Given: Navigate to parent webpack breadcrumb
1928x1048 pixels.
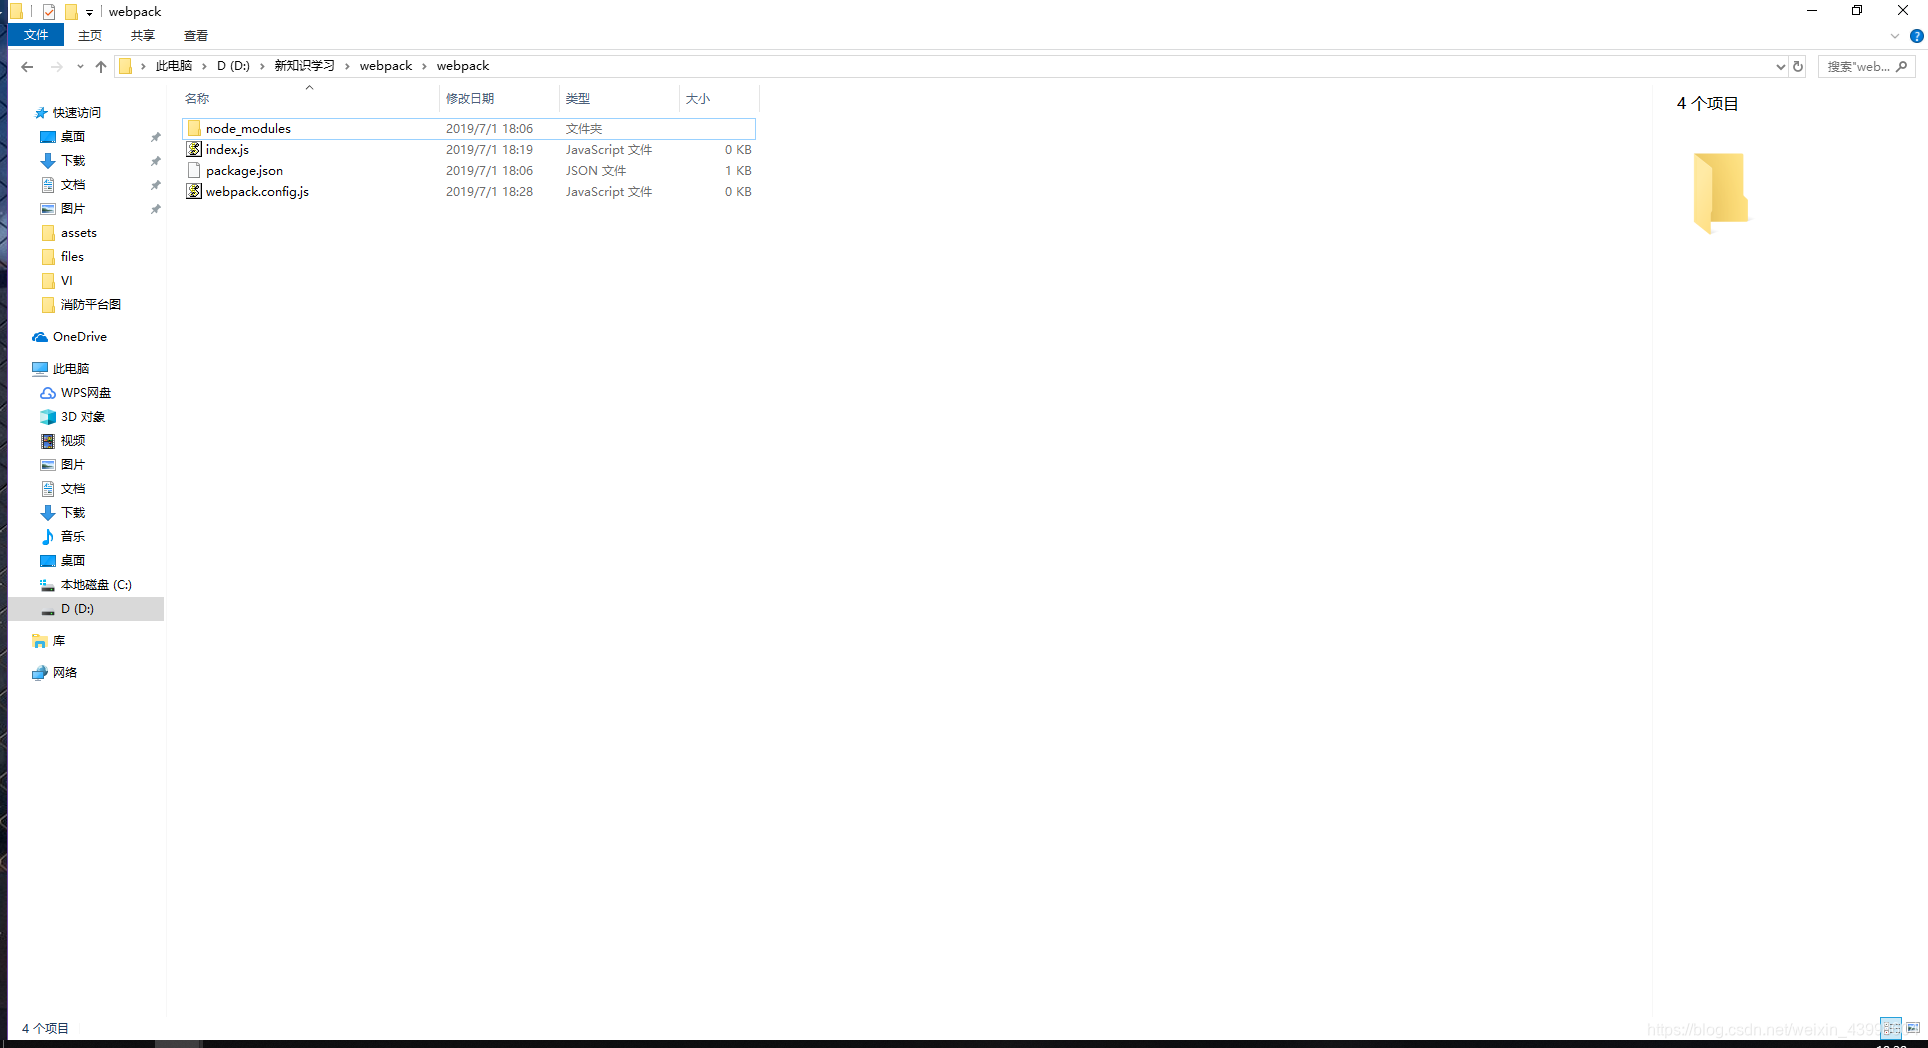Looking at the screenshot, I should [x=386, y=66].
